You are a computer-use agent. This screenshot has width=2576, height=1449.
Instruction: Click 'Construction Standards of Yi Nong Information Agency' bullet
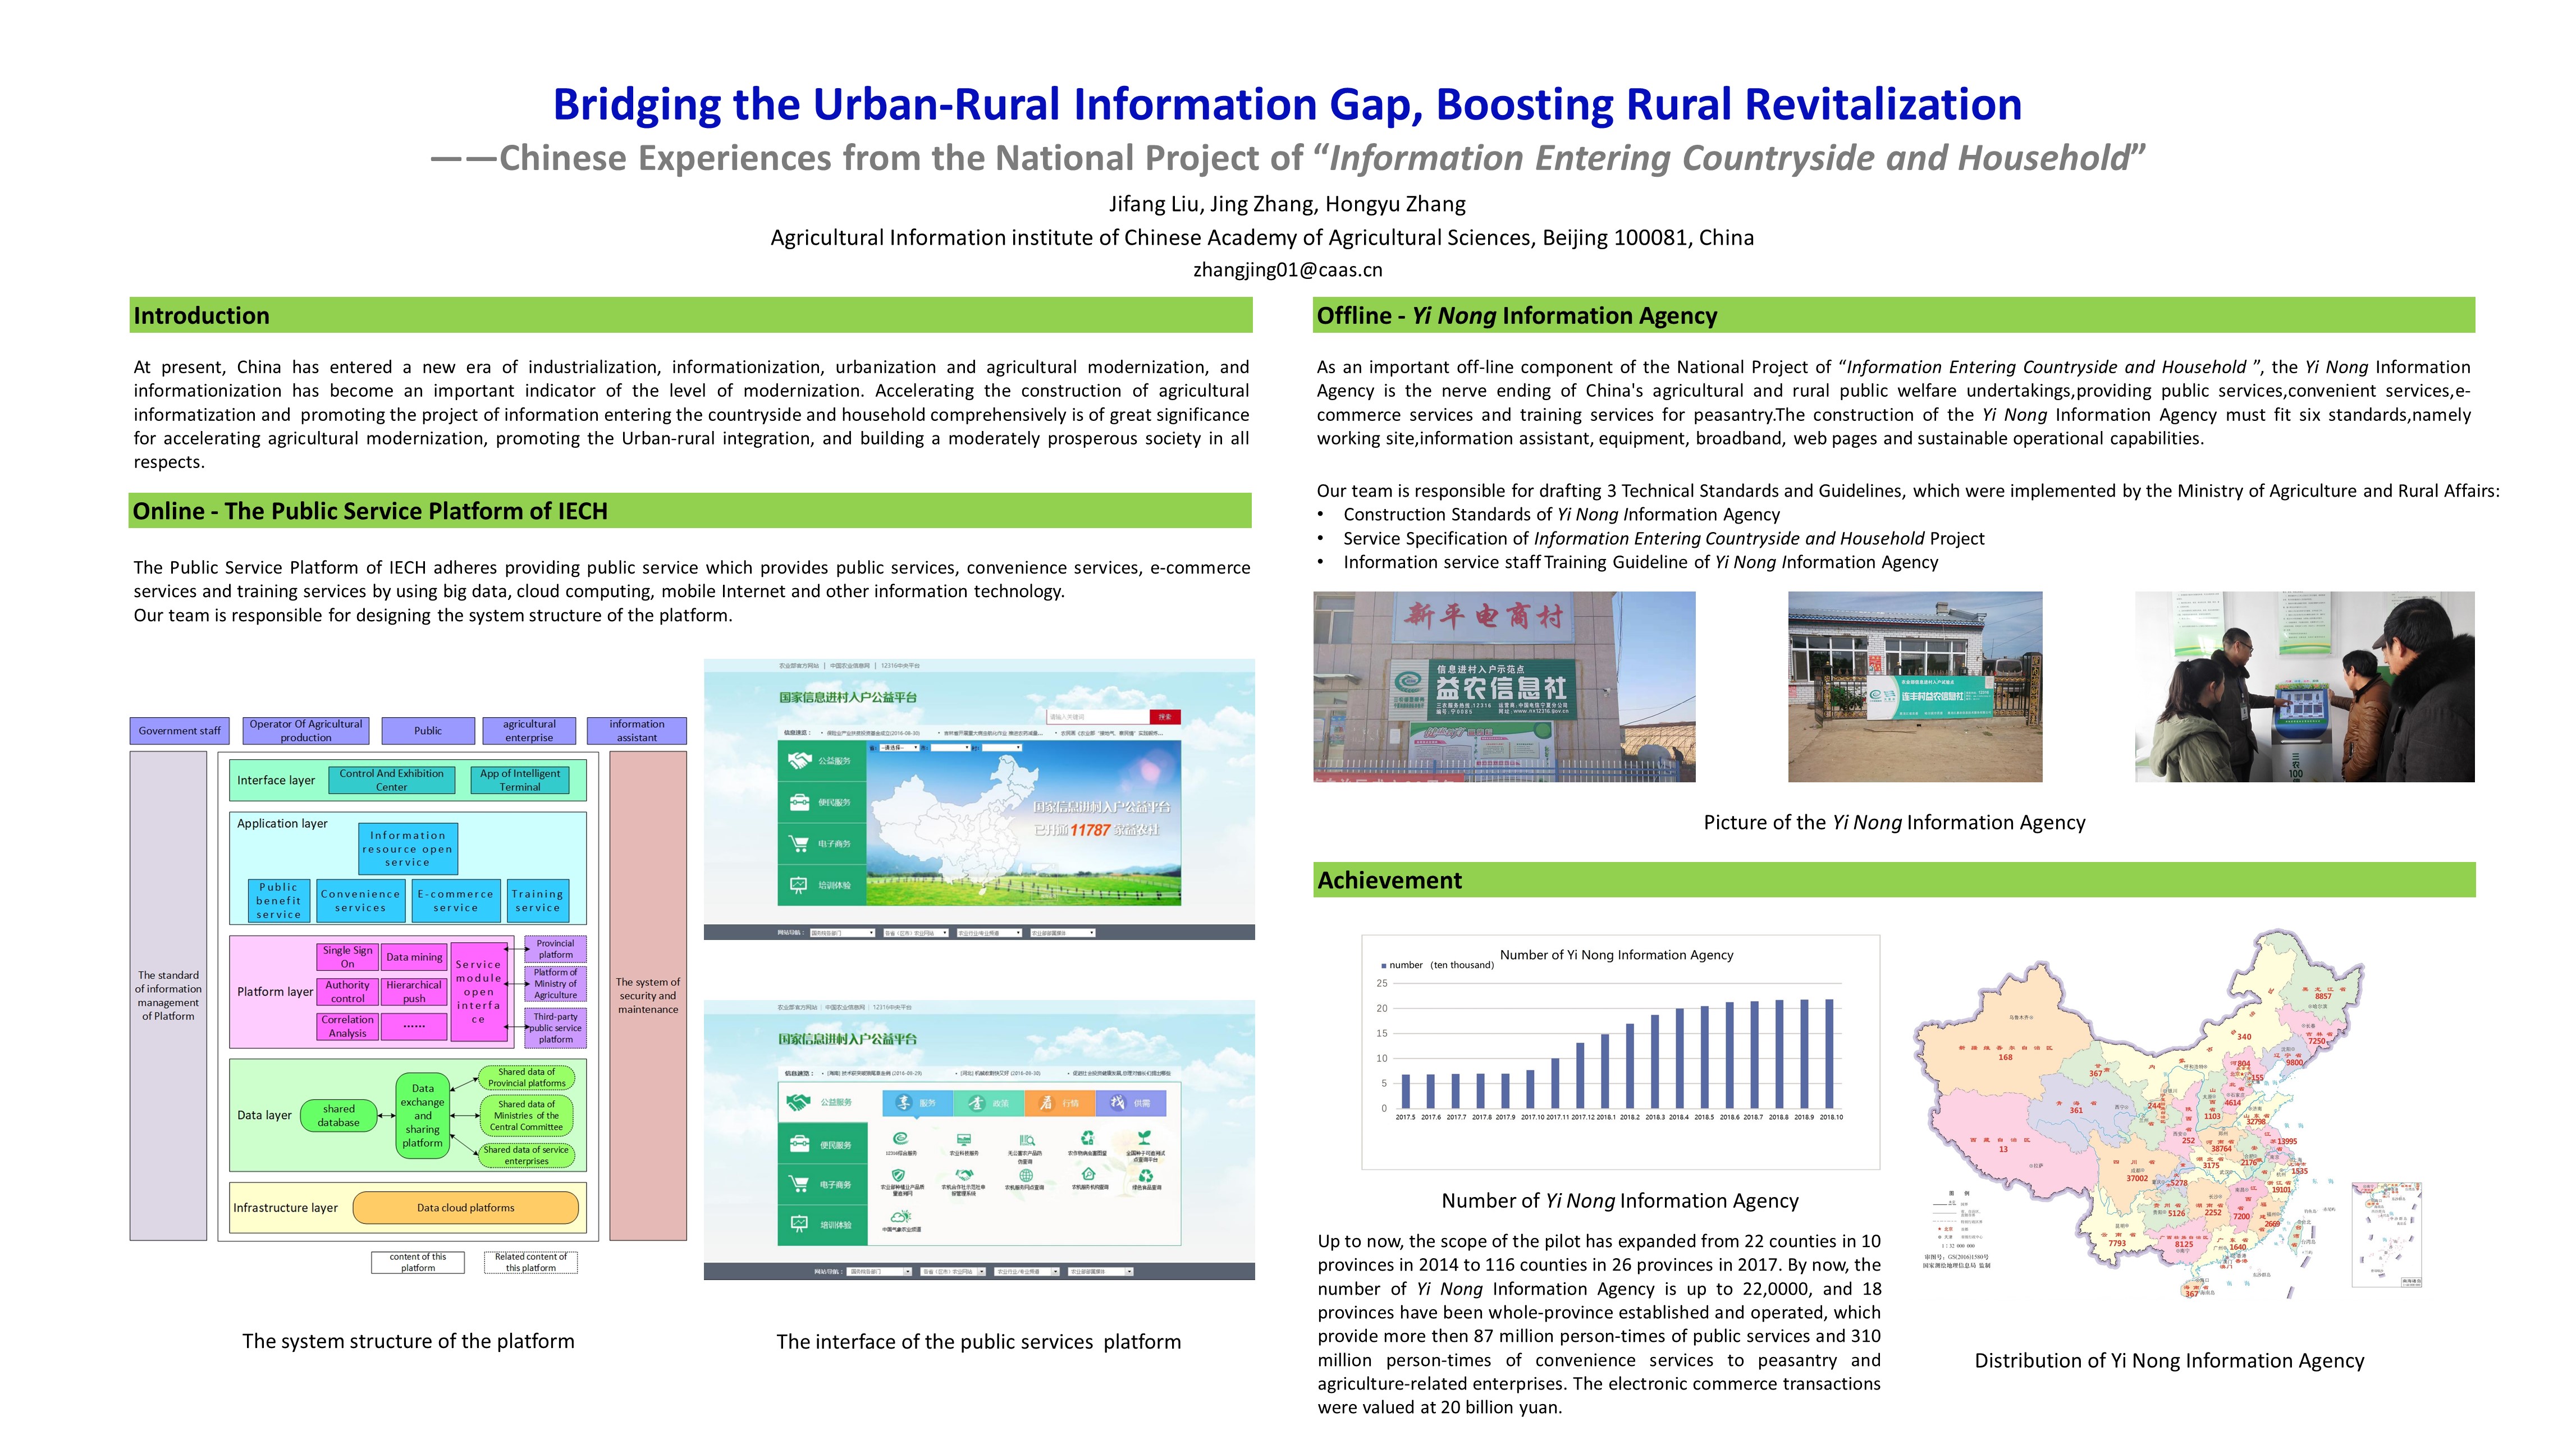tap(1561, 515)
